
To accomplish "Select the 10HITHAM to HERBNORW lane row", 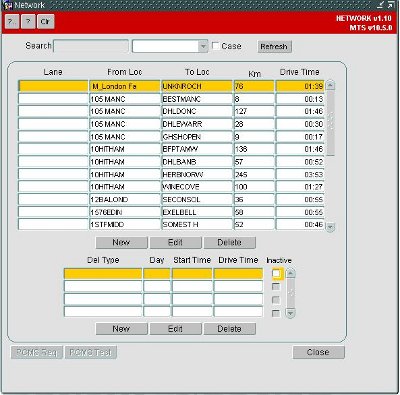I will click(171, 174).
